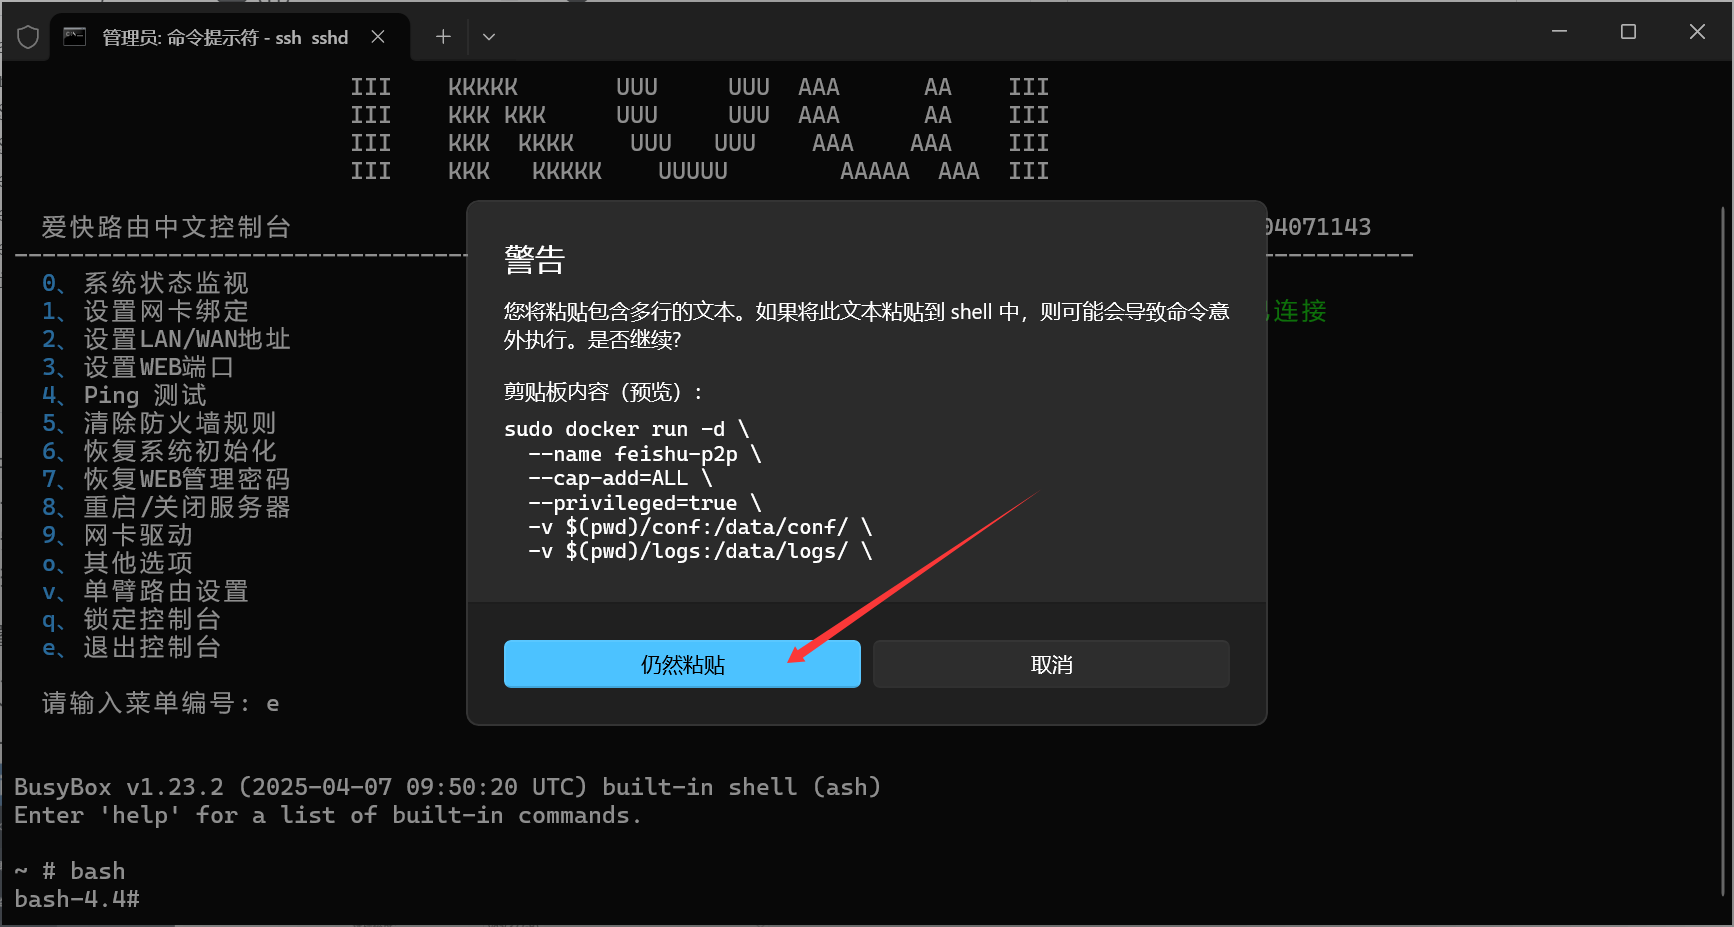The height and width of the screenshot is (927, 1734).
Task: Click menu entry 8、重启/关闭服务器
Action: 166,507
